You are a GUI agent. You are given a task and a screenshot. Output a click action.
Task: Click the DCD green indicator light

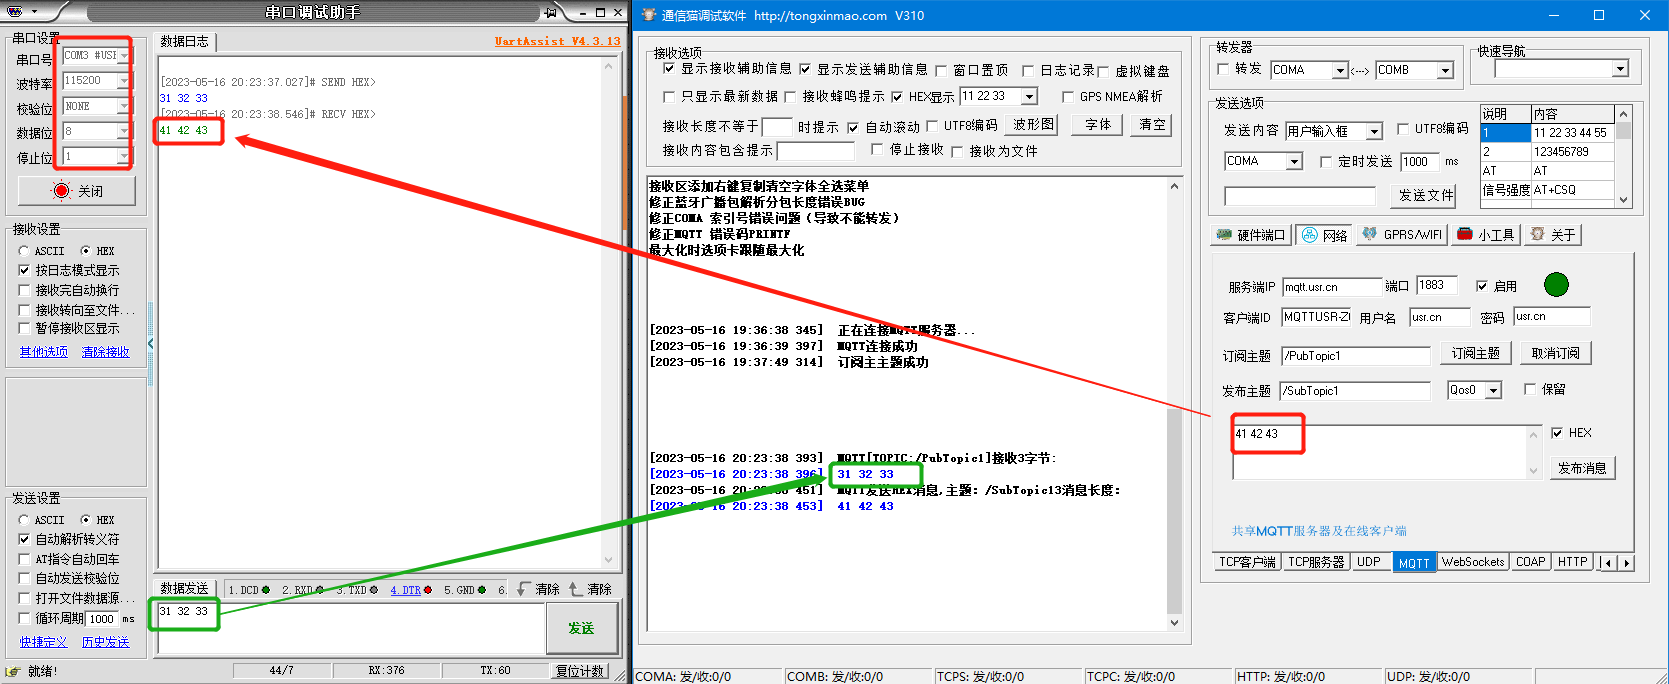(266, 590)
